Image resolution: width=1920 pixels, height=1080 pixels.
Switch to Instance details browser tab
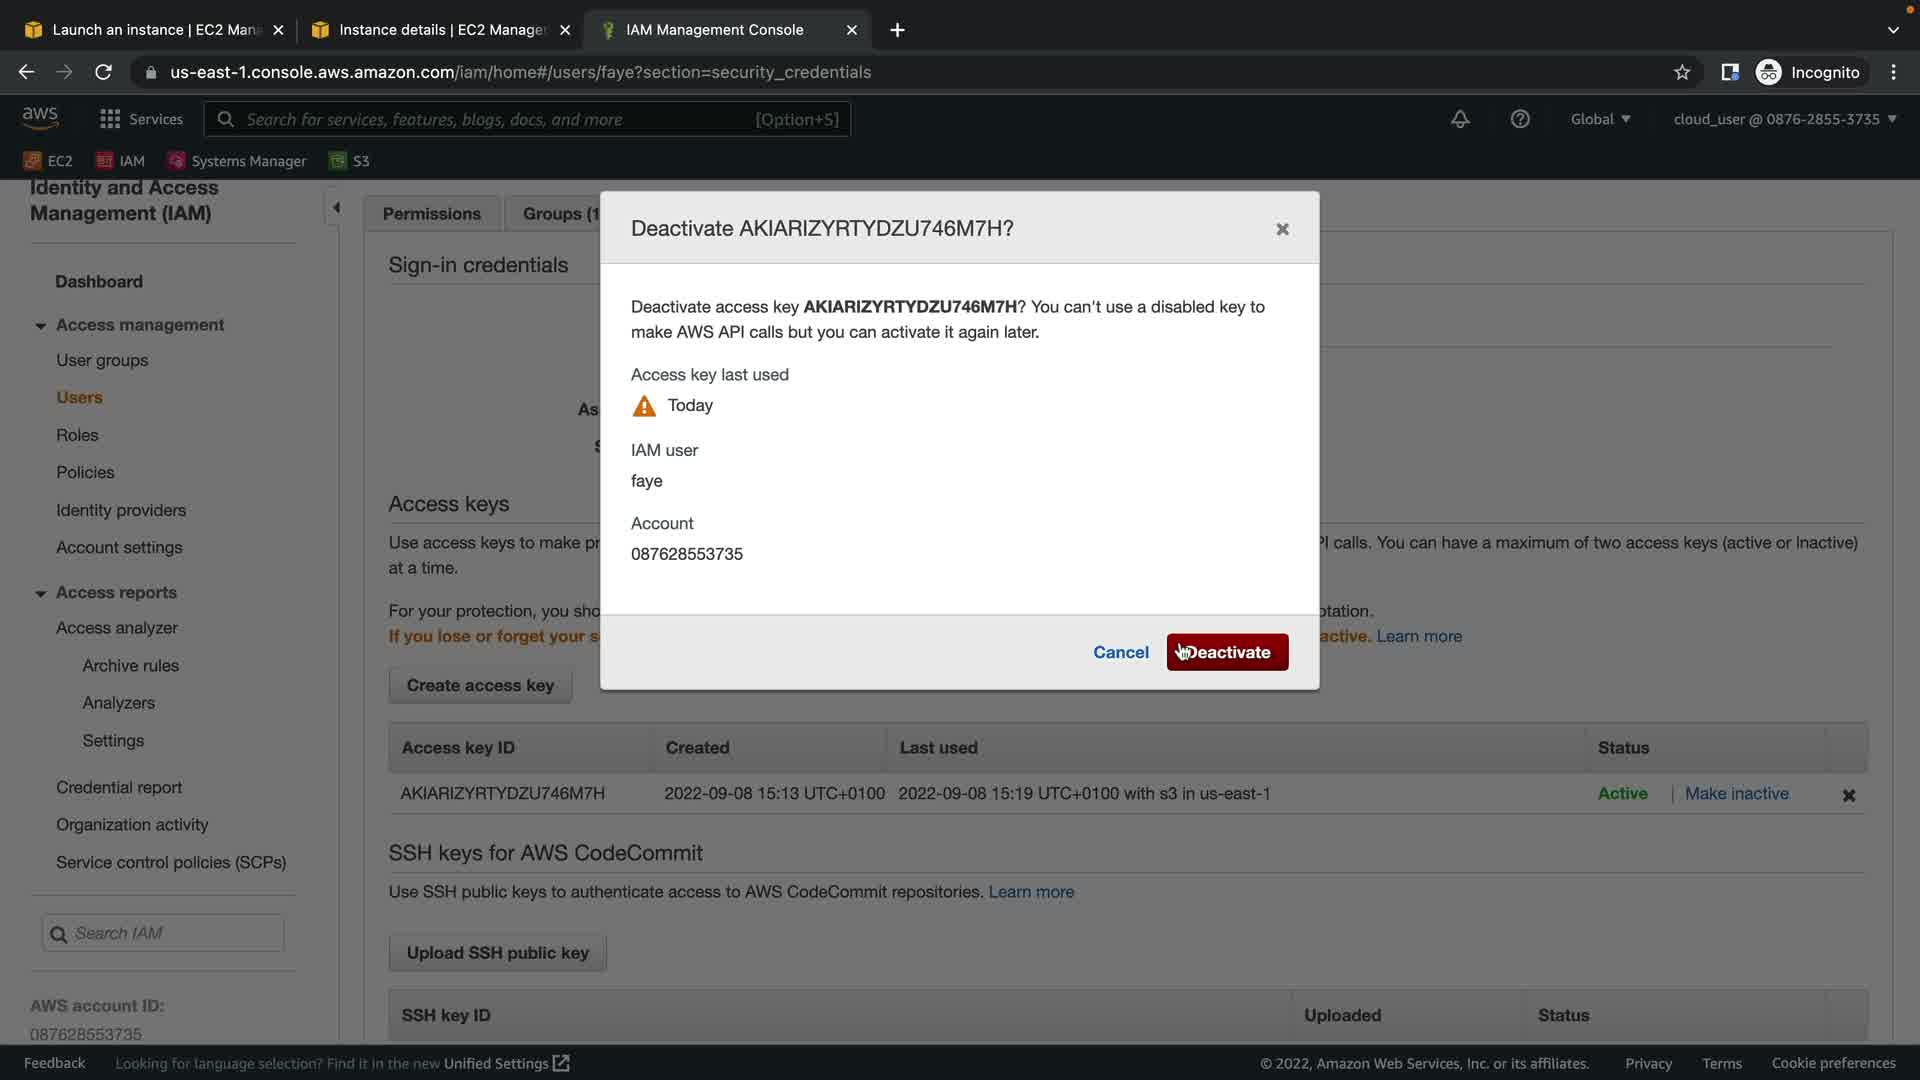(440, 30)
